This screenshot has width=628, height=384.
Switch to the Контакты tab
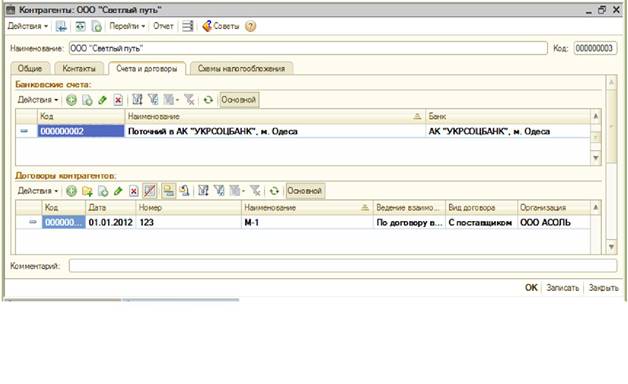(x=79, y=68)
